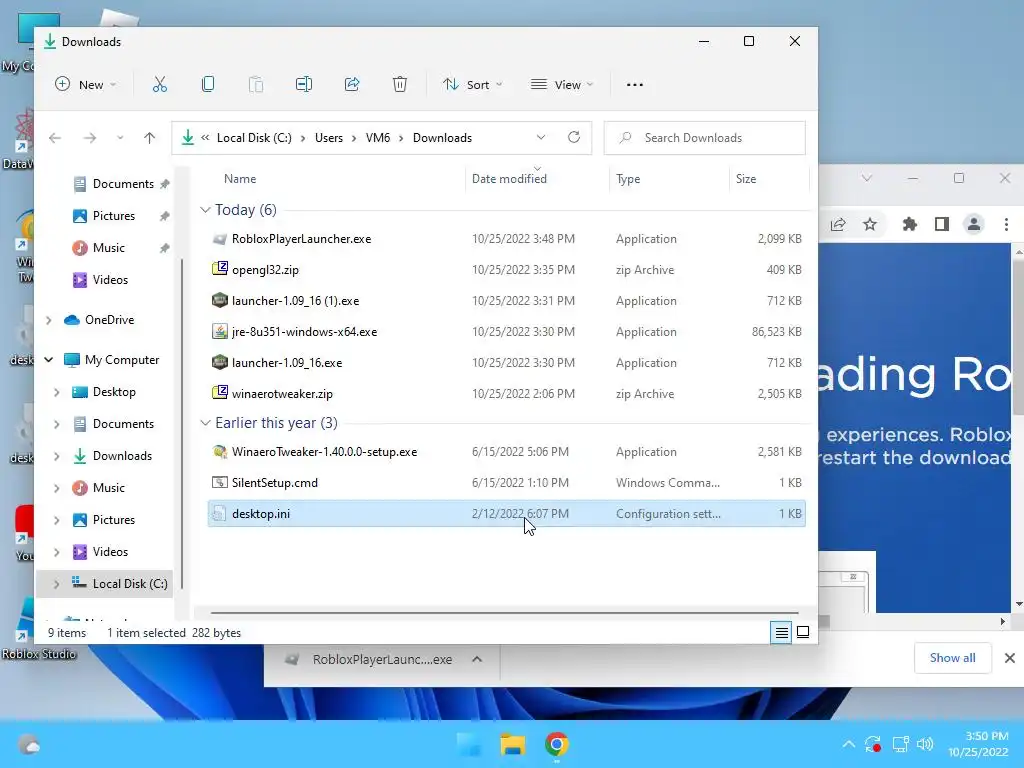Close the Chrome downloads shelf
Viewport: 1024px width, 768px height.
1009,658
